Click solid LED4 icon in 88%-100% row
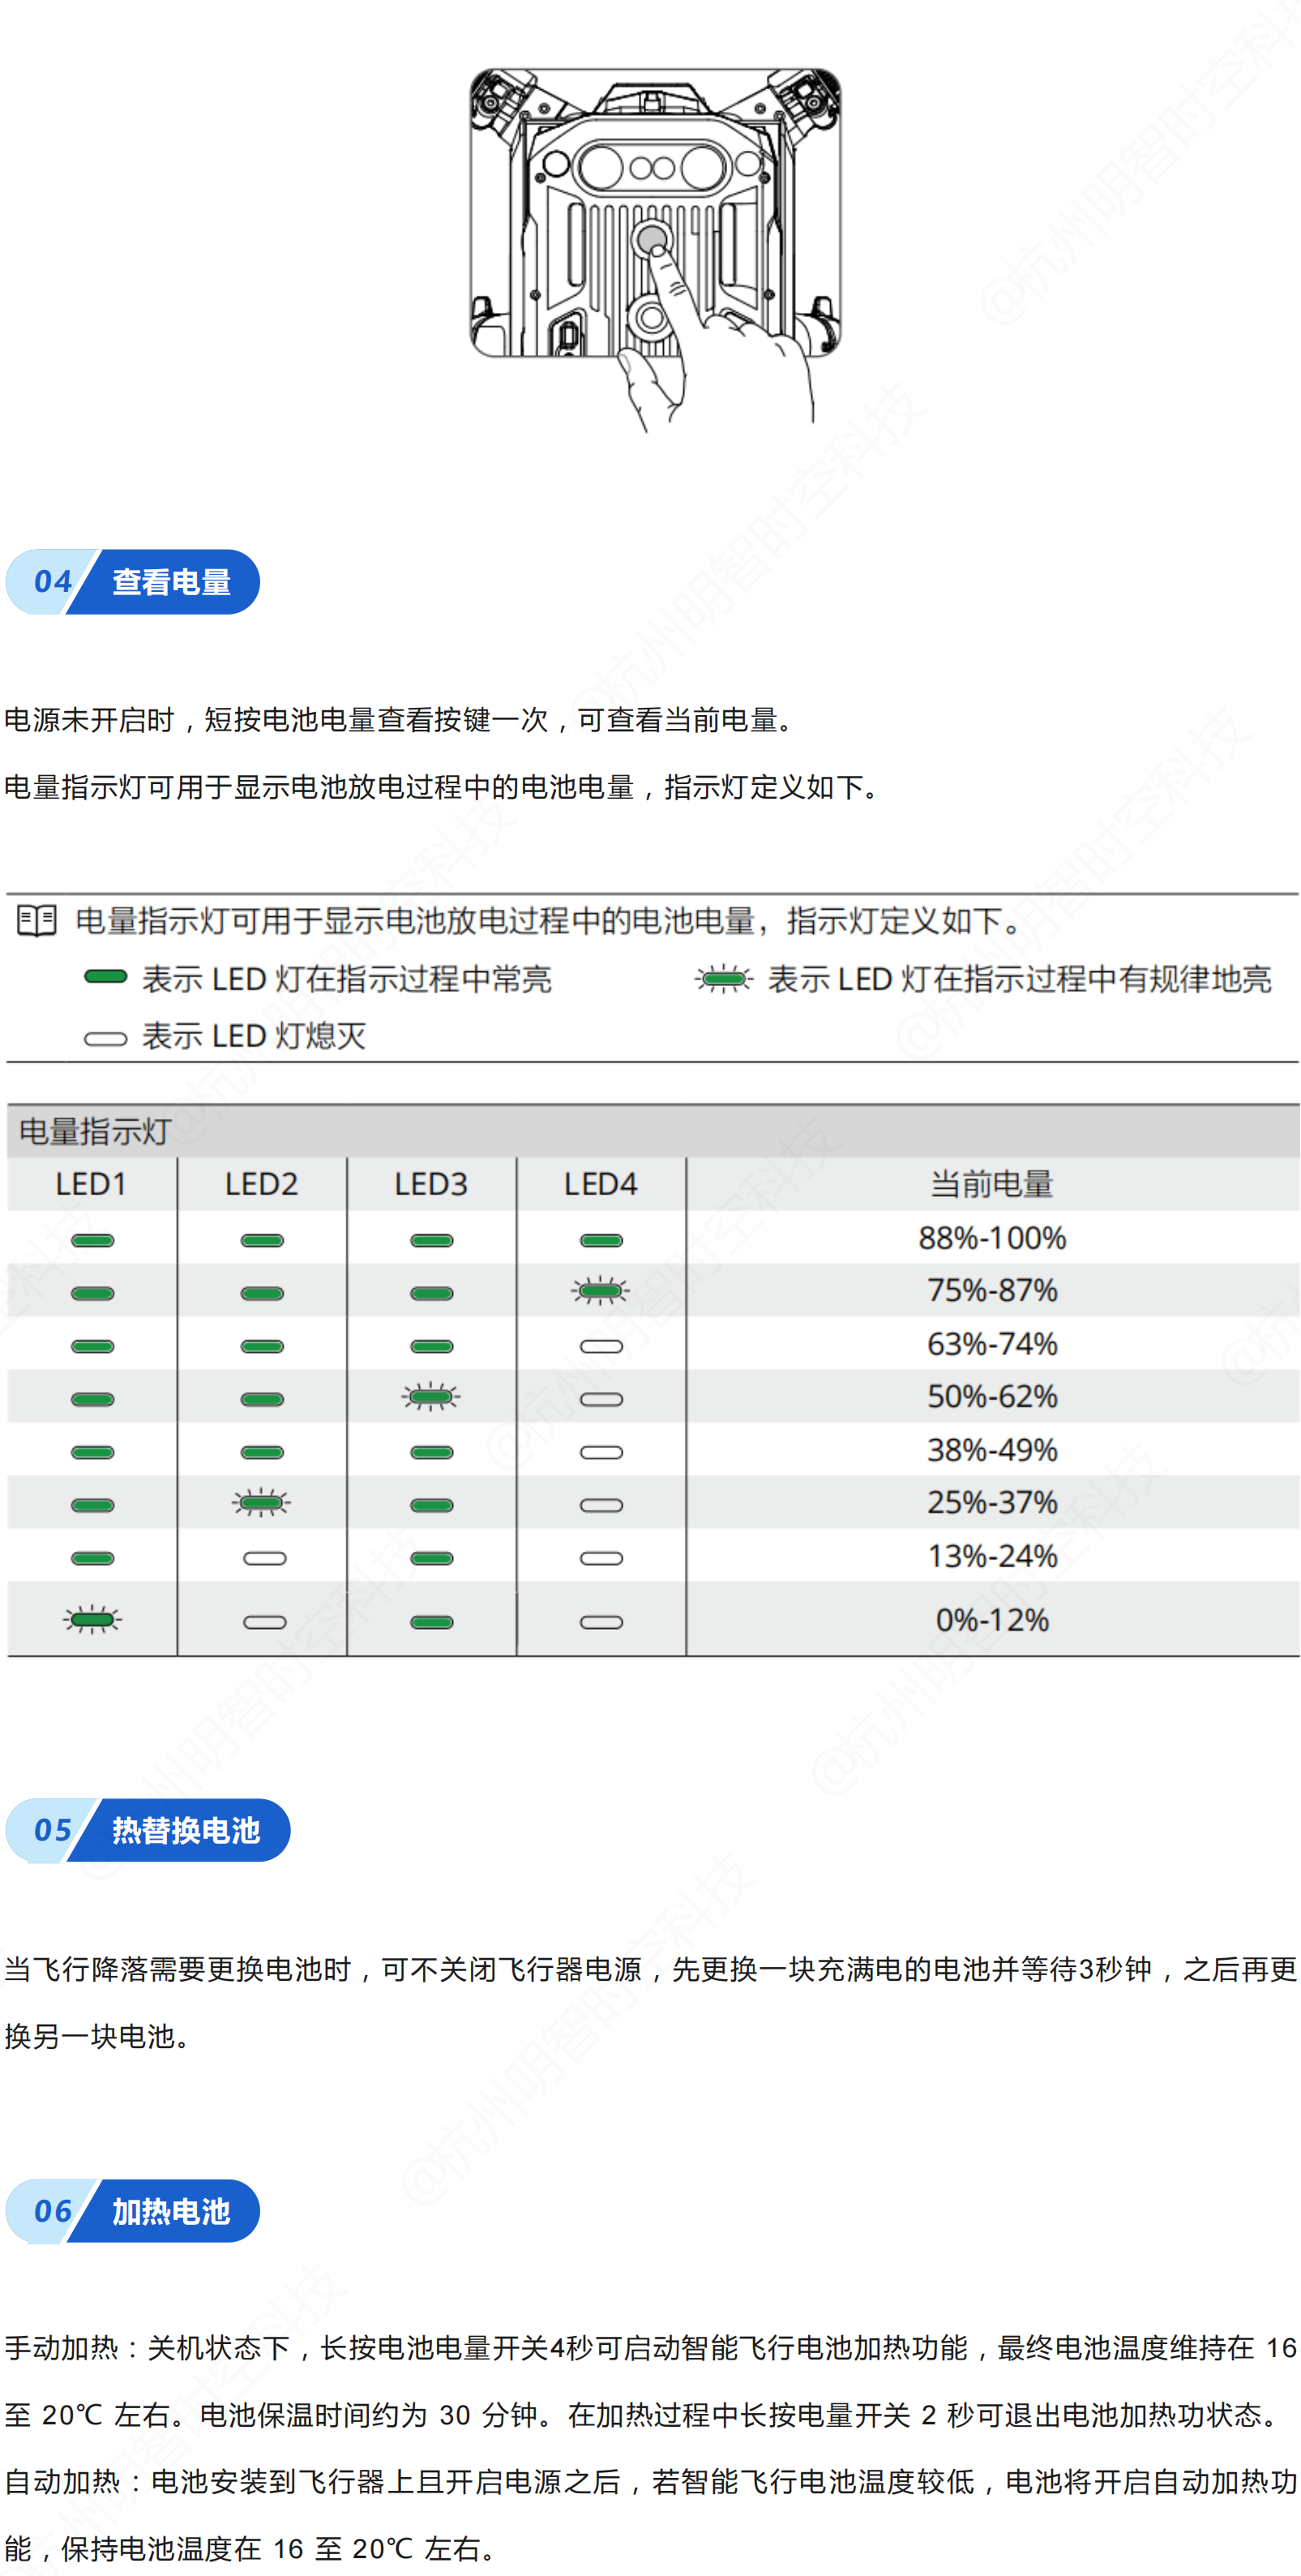 pyautogui.click(x=601, y=1240)
